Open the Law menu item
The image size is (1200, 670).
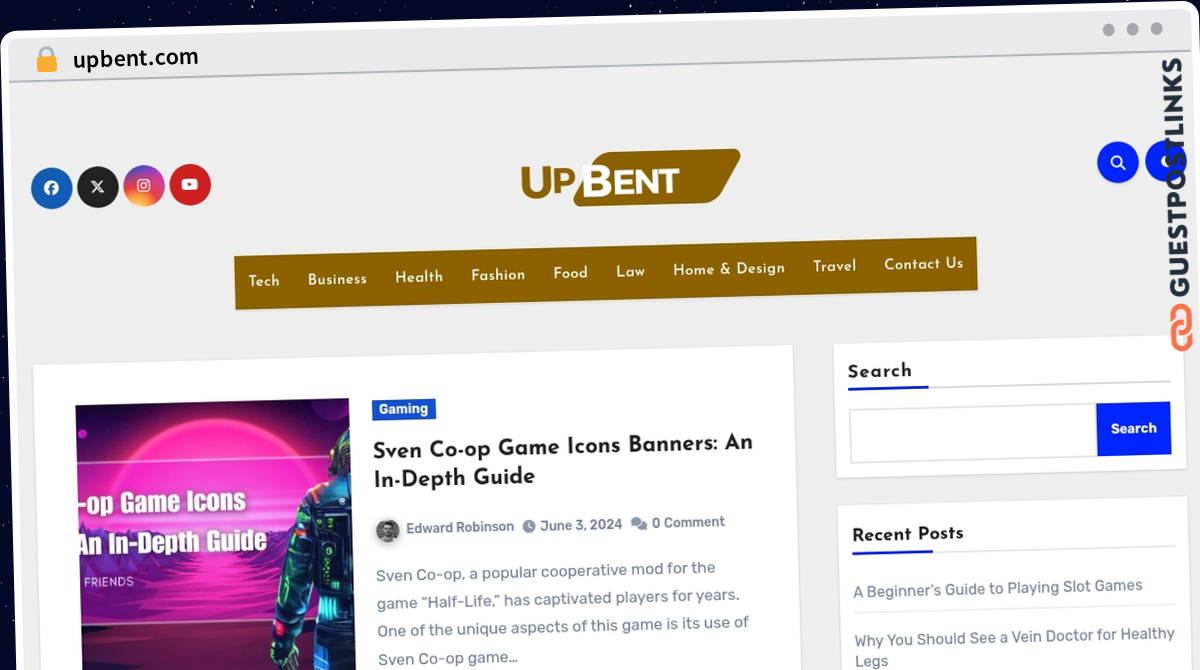coord(630,271)
